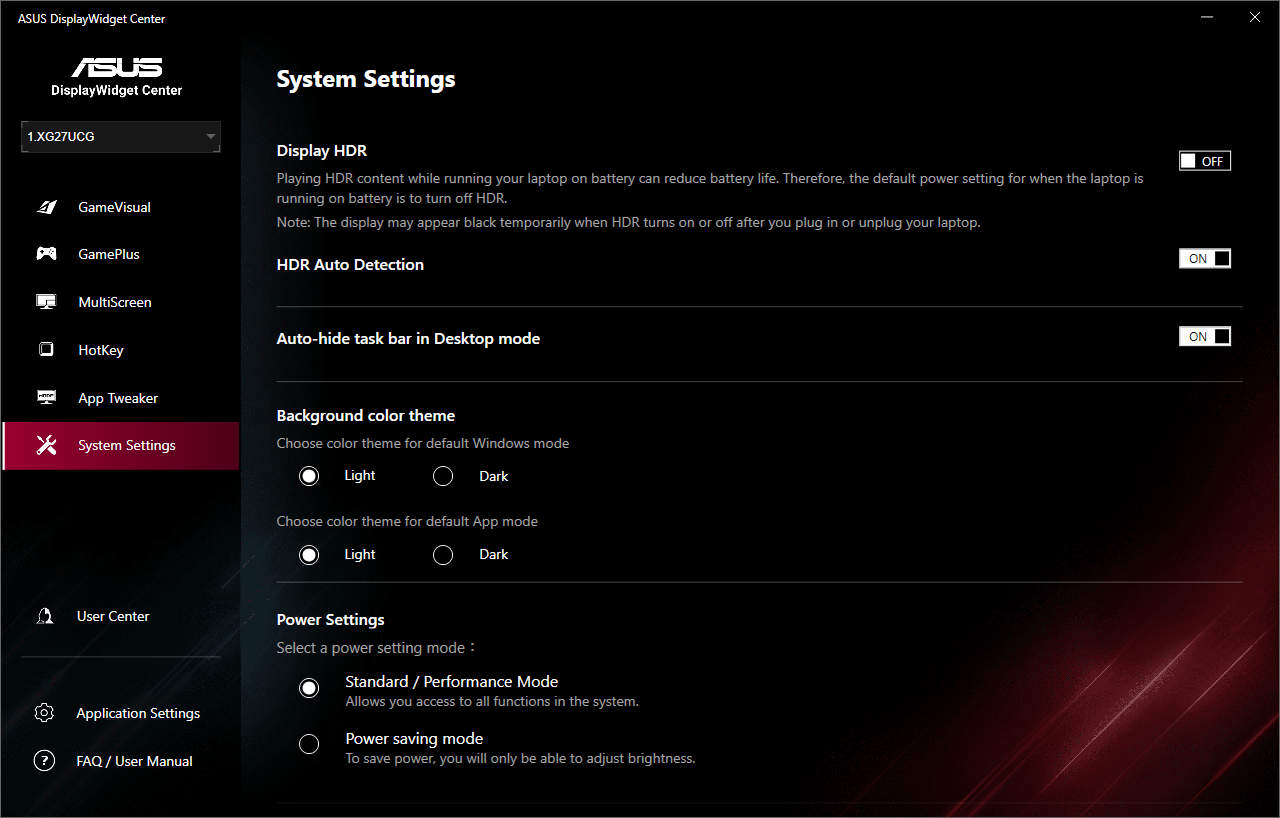Select the HotKey icon in sidebar
Viewport: 1280px width, 818px height.
point(46,350)
